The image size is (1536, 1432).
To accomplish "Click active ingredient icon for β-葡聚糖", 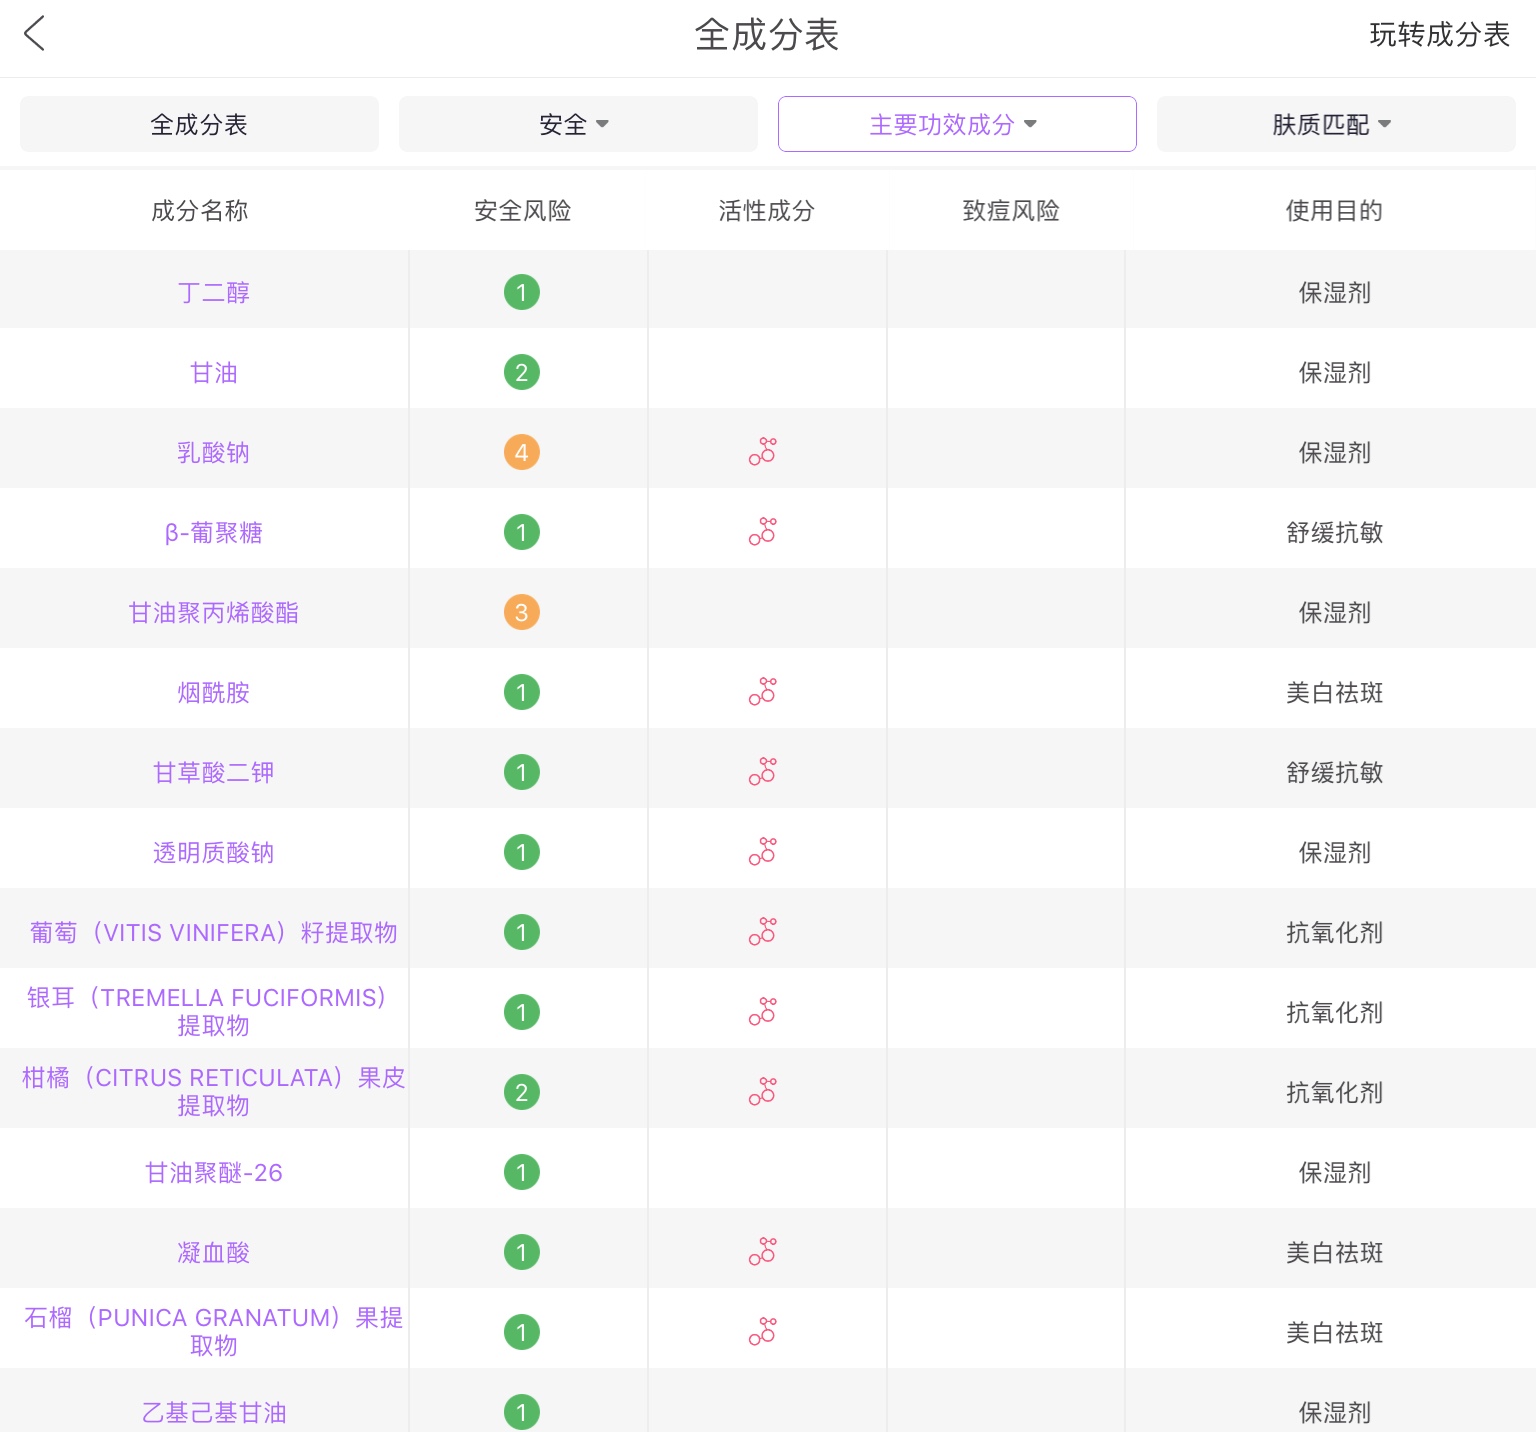I will 763,532.
